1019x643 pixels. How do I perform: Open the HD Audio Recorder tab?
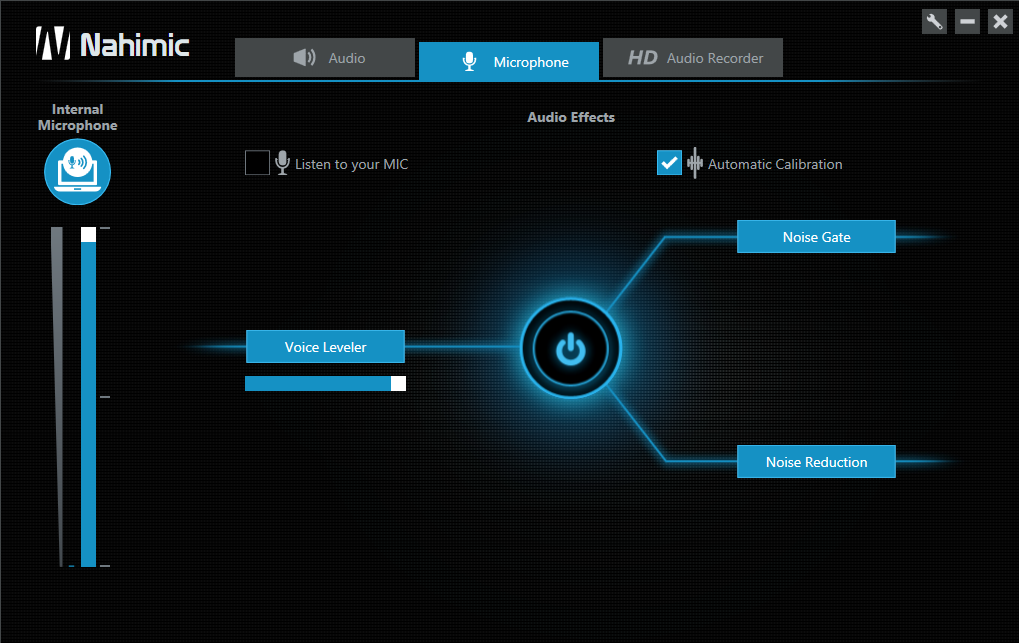(693, 58)
